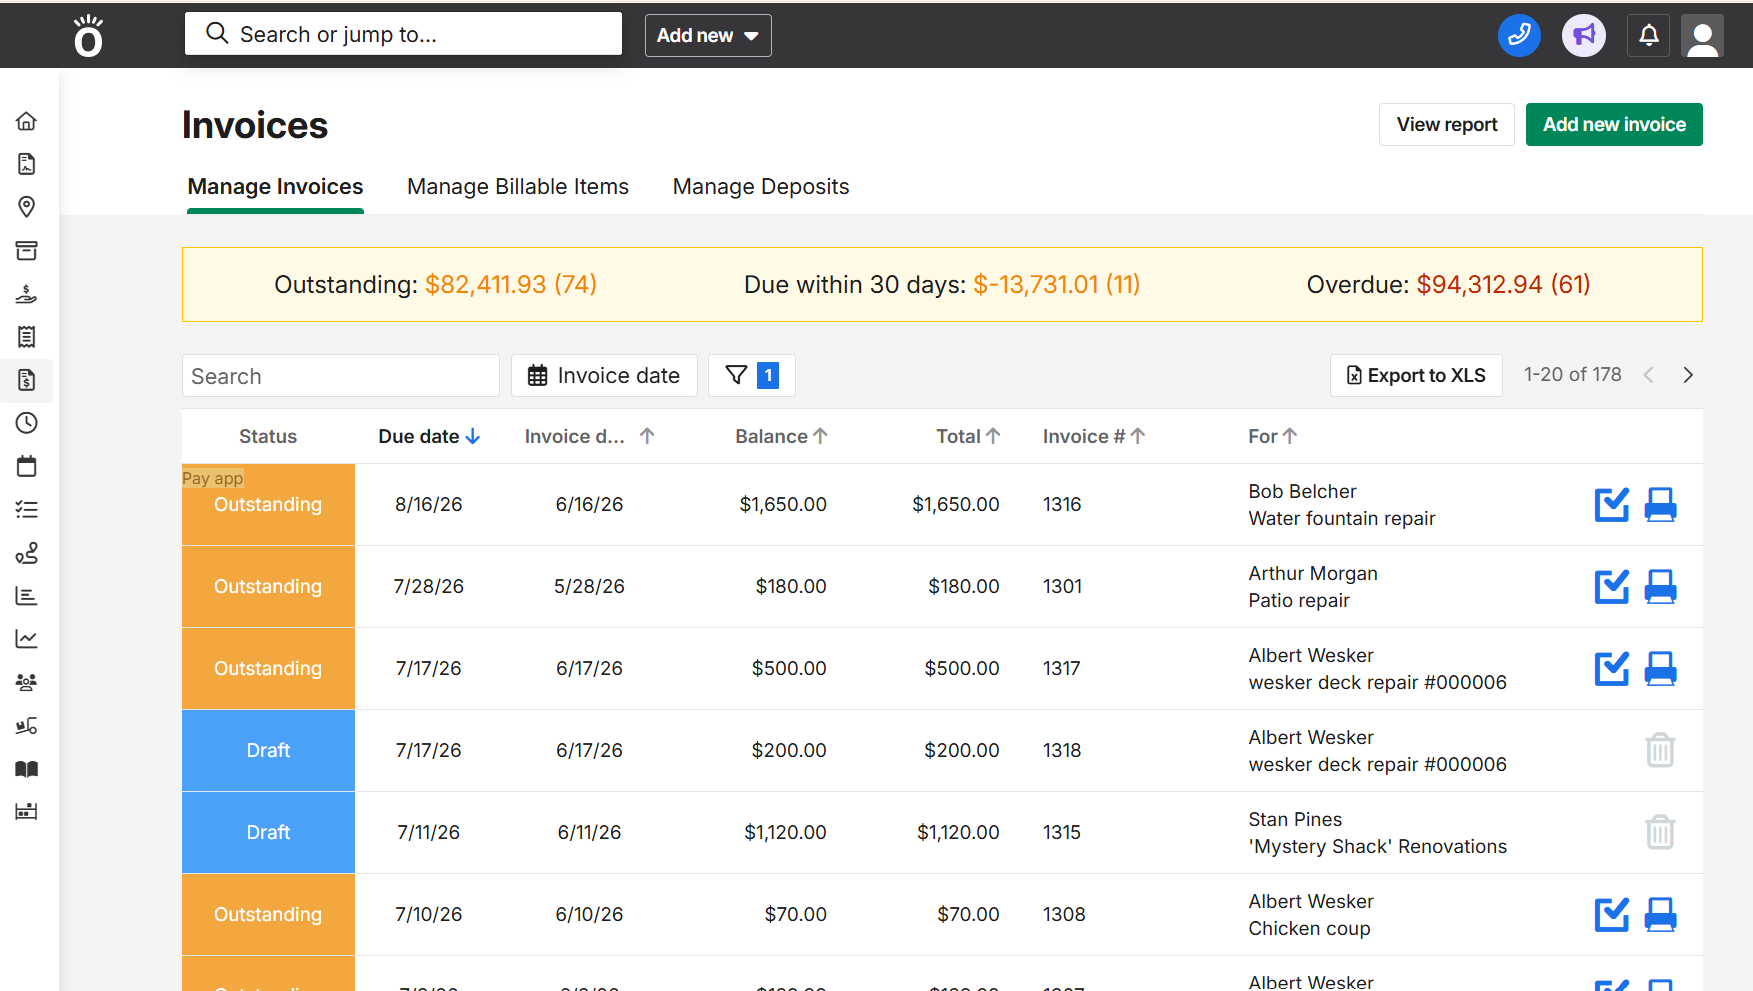Image resolution: width=1753 pixels, height=991 pixels.
Task: Open the receipt icon in sidebar
Action: (x=27, y=337)
